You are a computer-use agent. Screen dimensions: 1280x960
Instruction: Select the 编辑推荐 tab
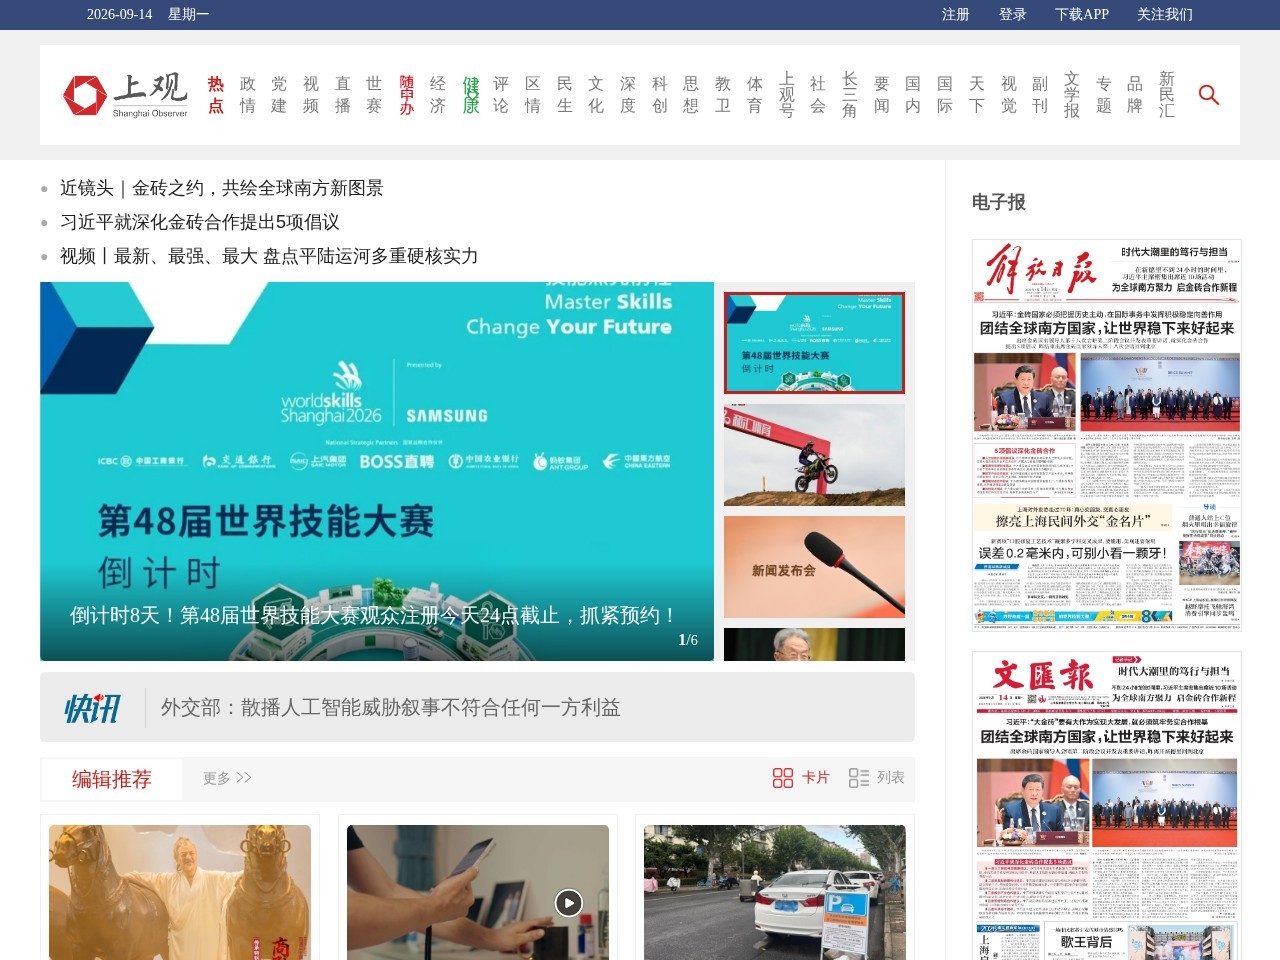coord(111,779)
